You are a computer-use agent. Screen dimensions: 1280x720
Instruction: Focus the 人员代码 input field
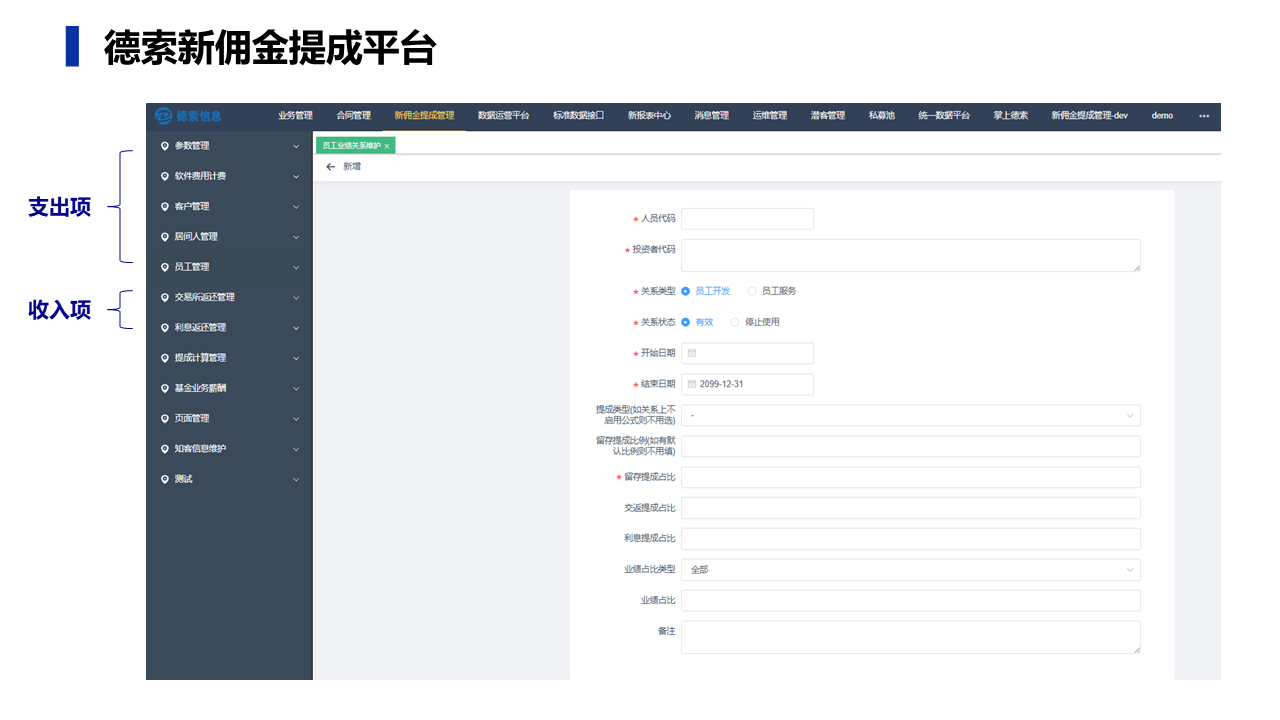coord(748,219)
